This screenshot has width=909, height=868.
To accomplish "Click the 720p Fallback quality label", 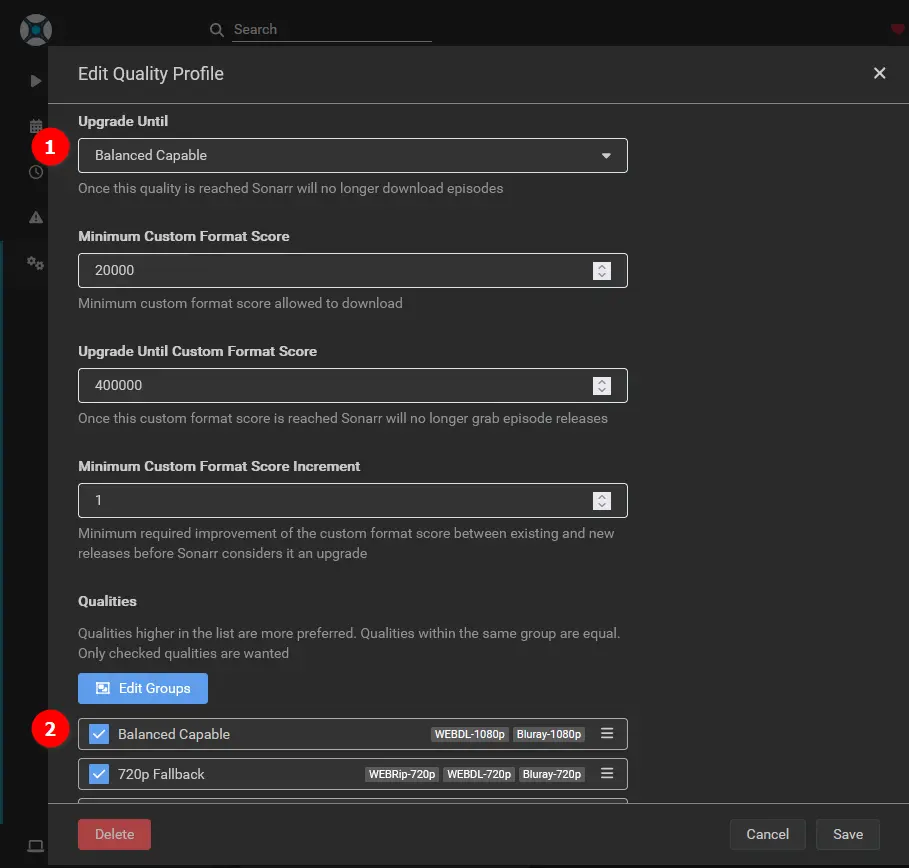I will (x=161, y=774).
